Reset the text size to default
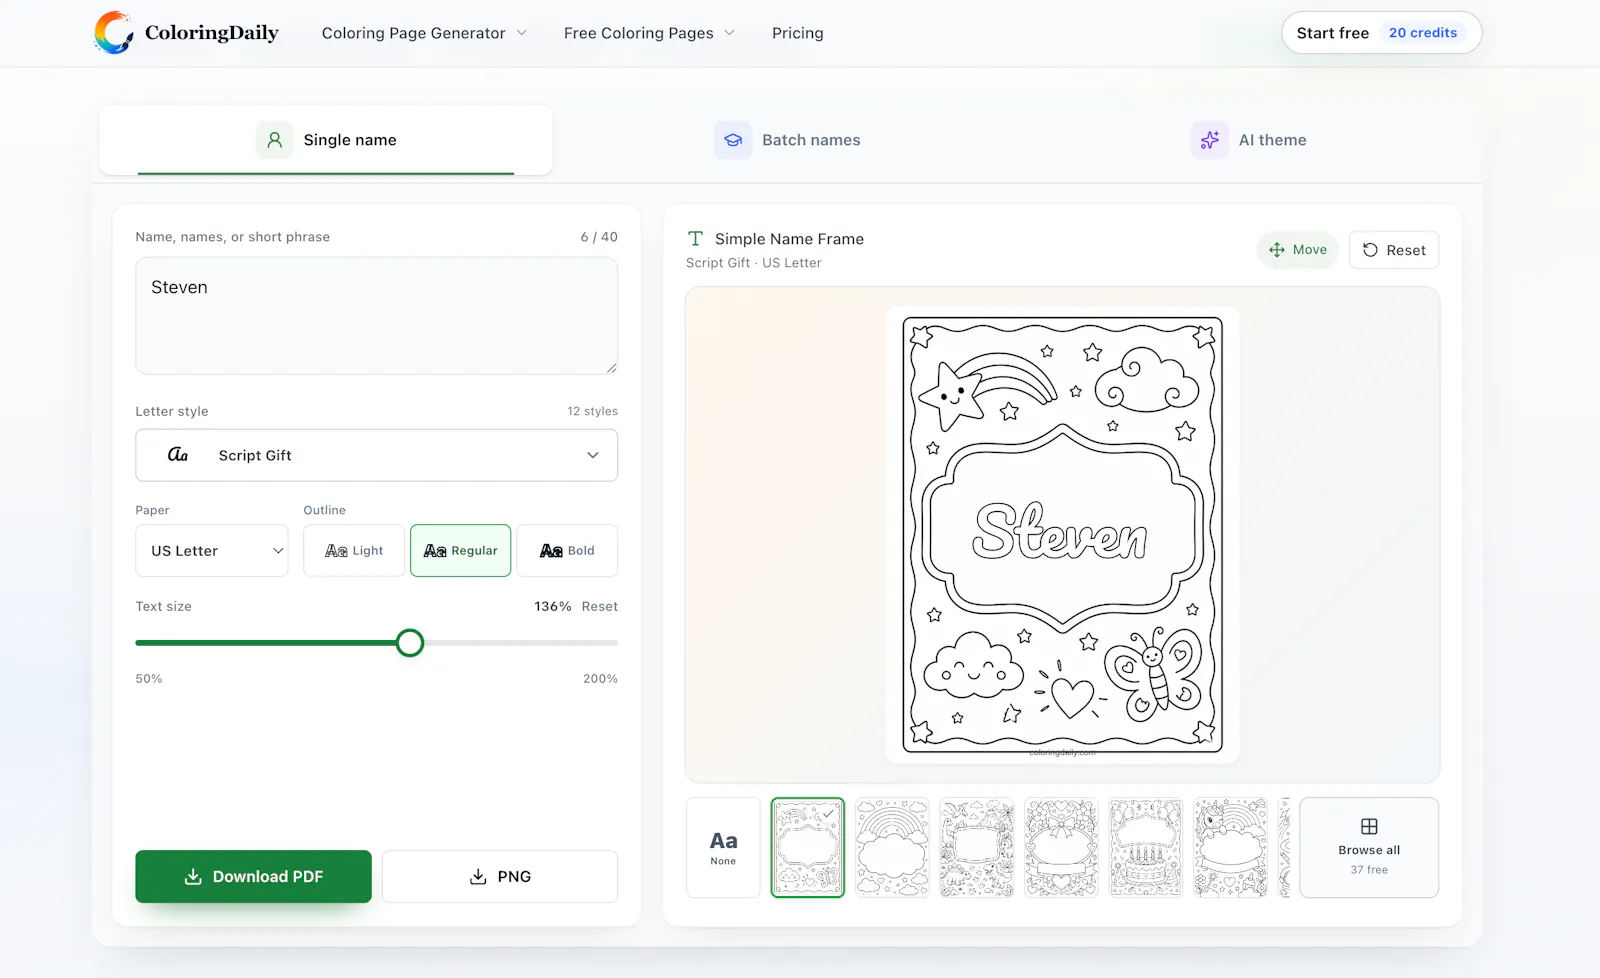Screen dimensions: 1600x978 pos(600,607)
